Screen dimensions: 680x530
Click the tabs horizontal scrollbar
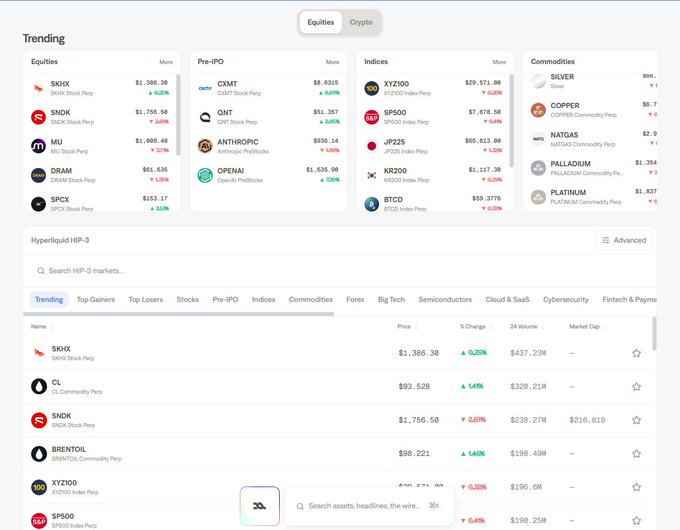click(179, 314)
